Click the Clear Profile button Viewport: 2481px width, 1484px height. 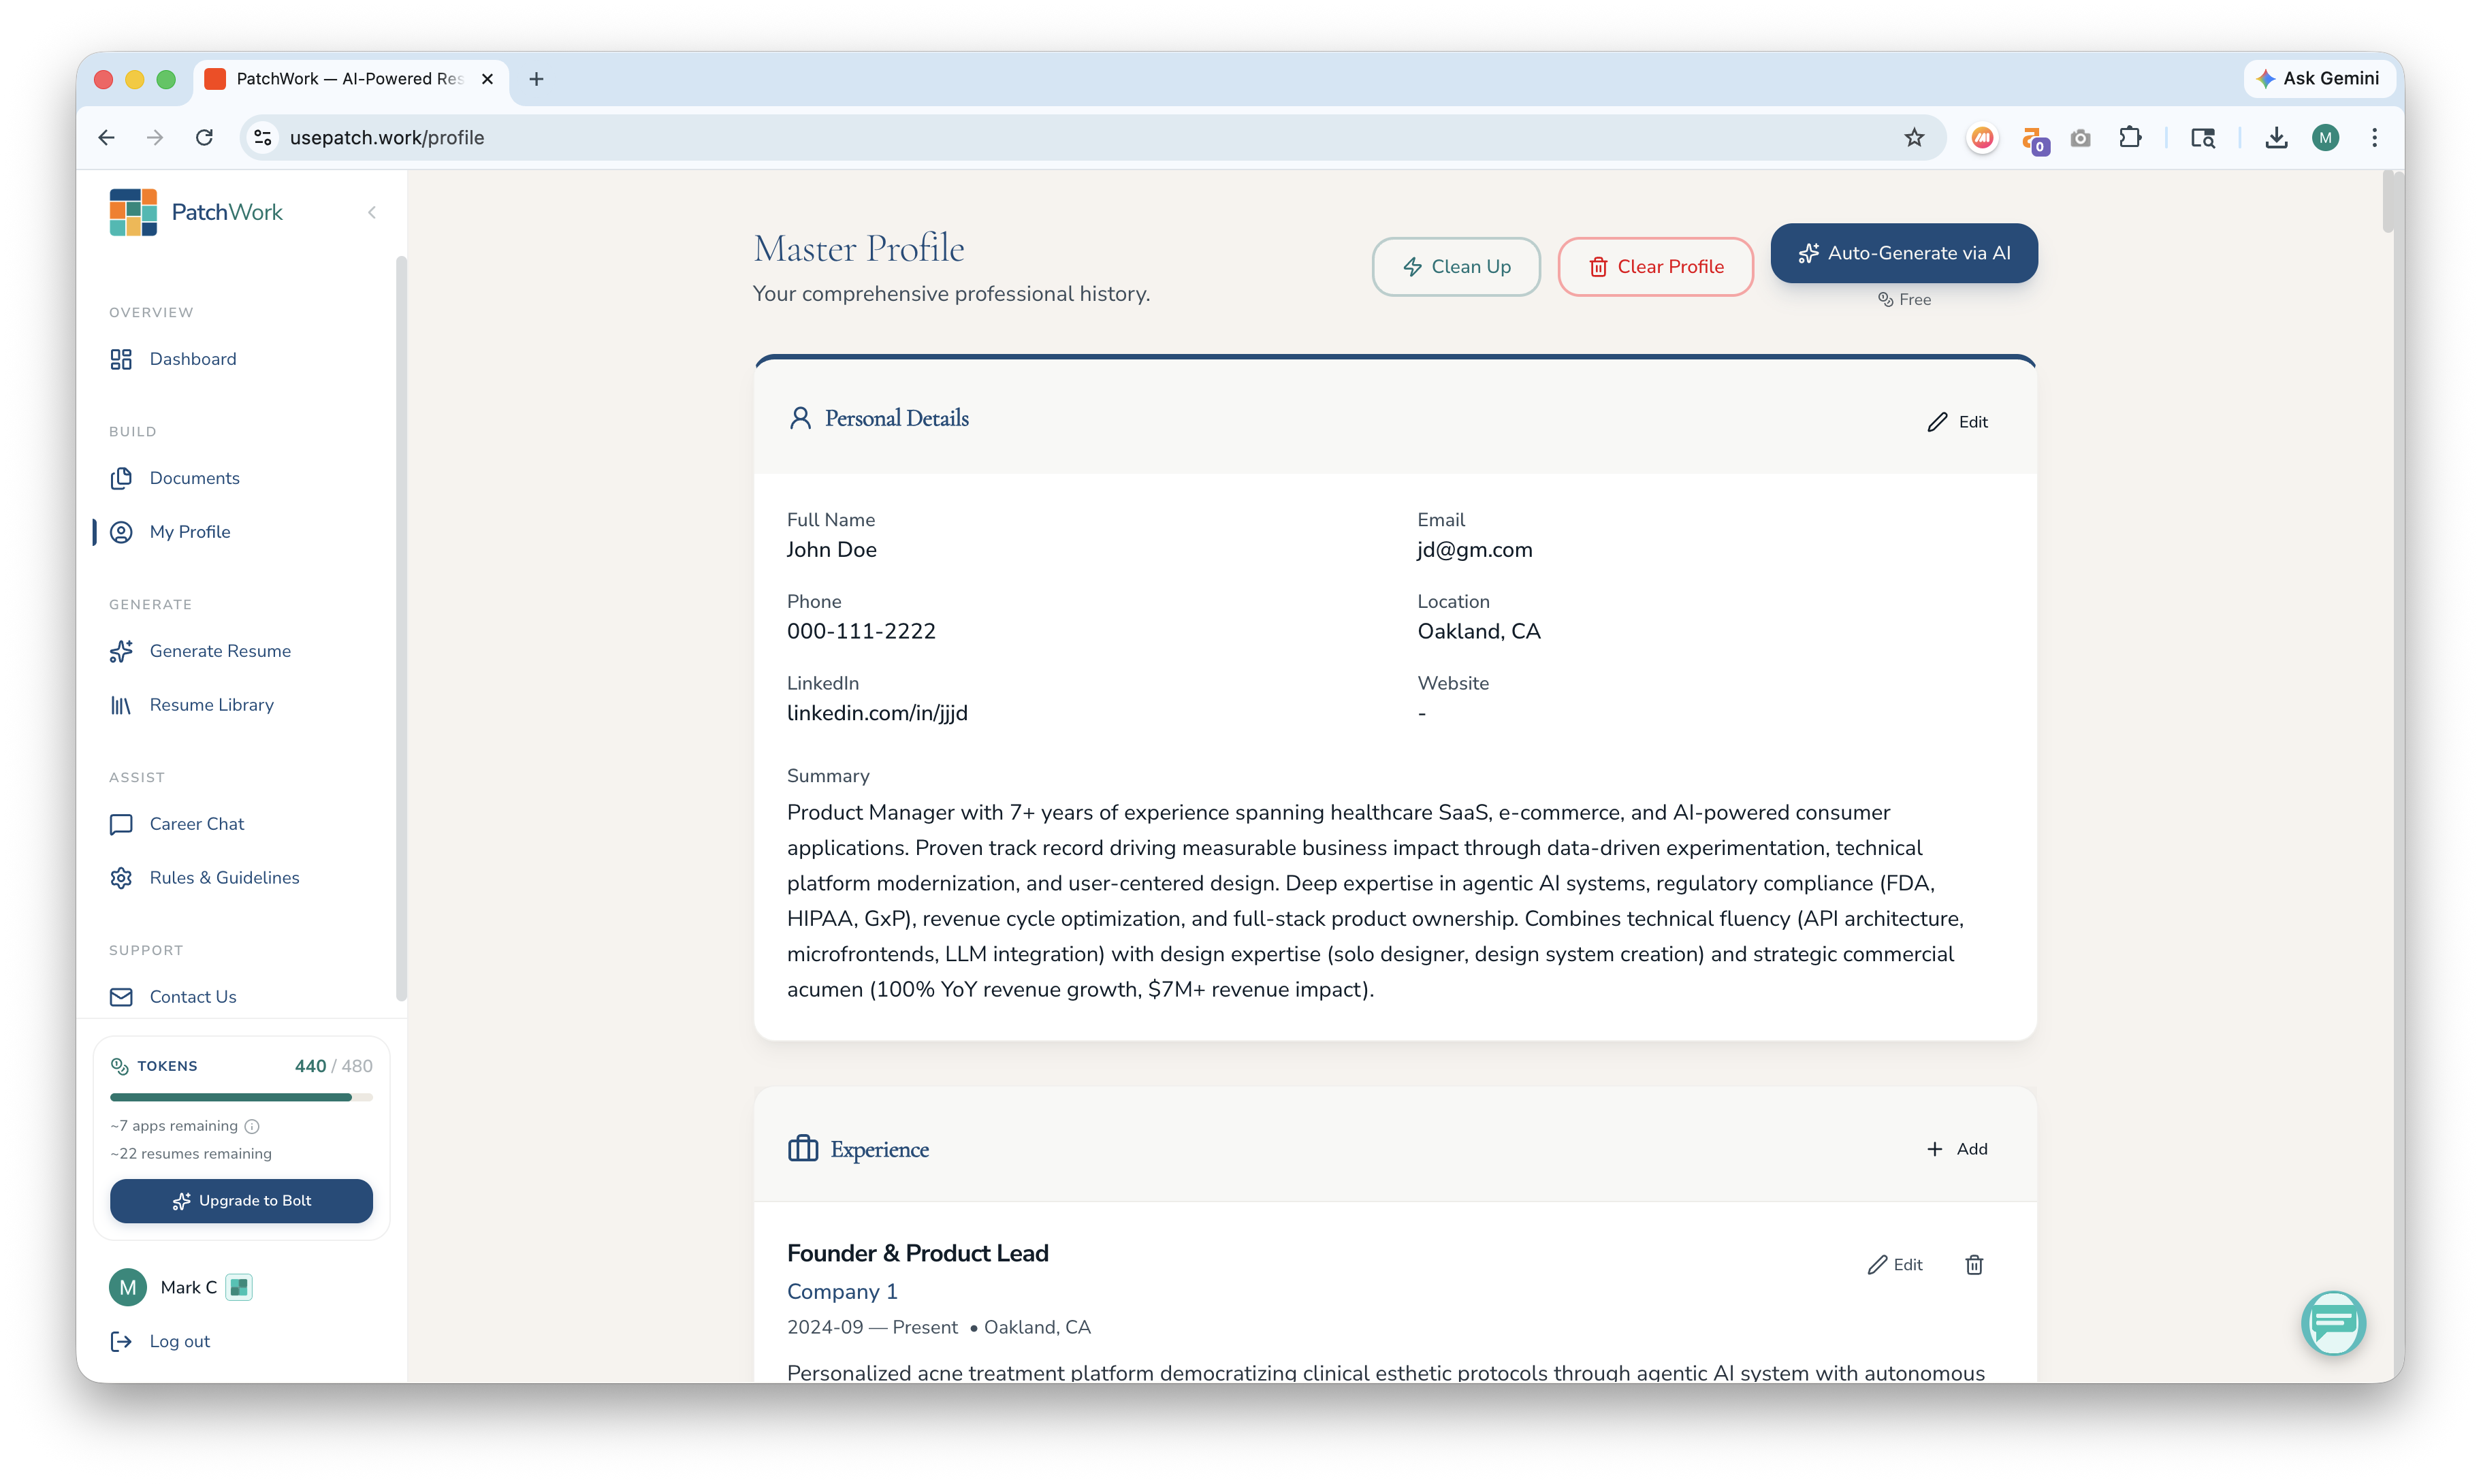(1655, 266)
